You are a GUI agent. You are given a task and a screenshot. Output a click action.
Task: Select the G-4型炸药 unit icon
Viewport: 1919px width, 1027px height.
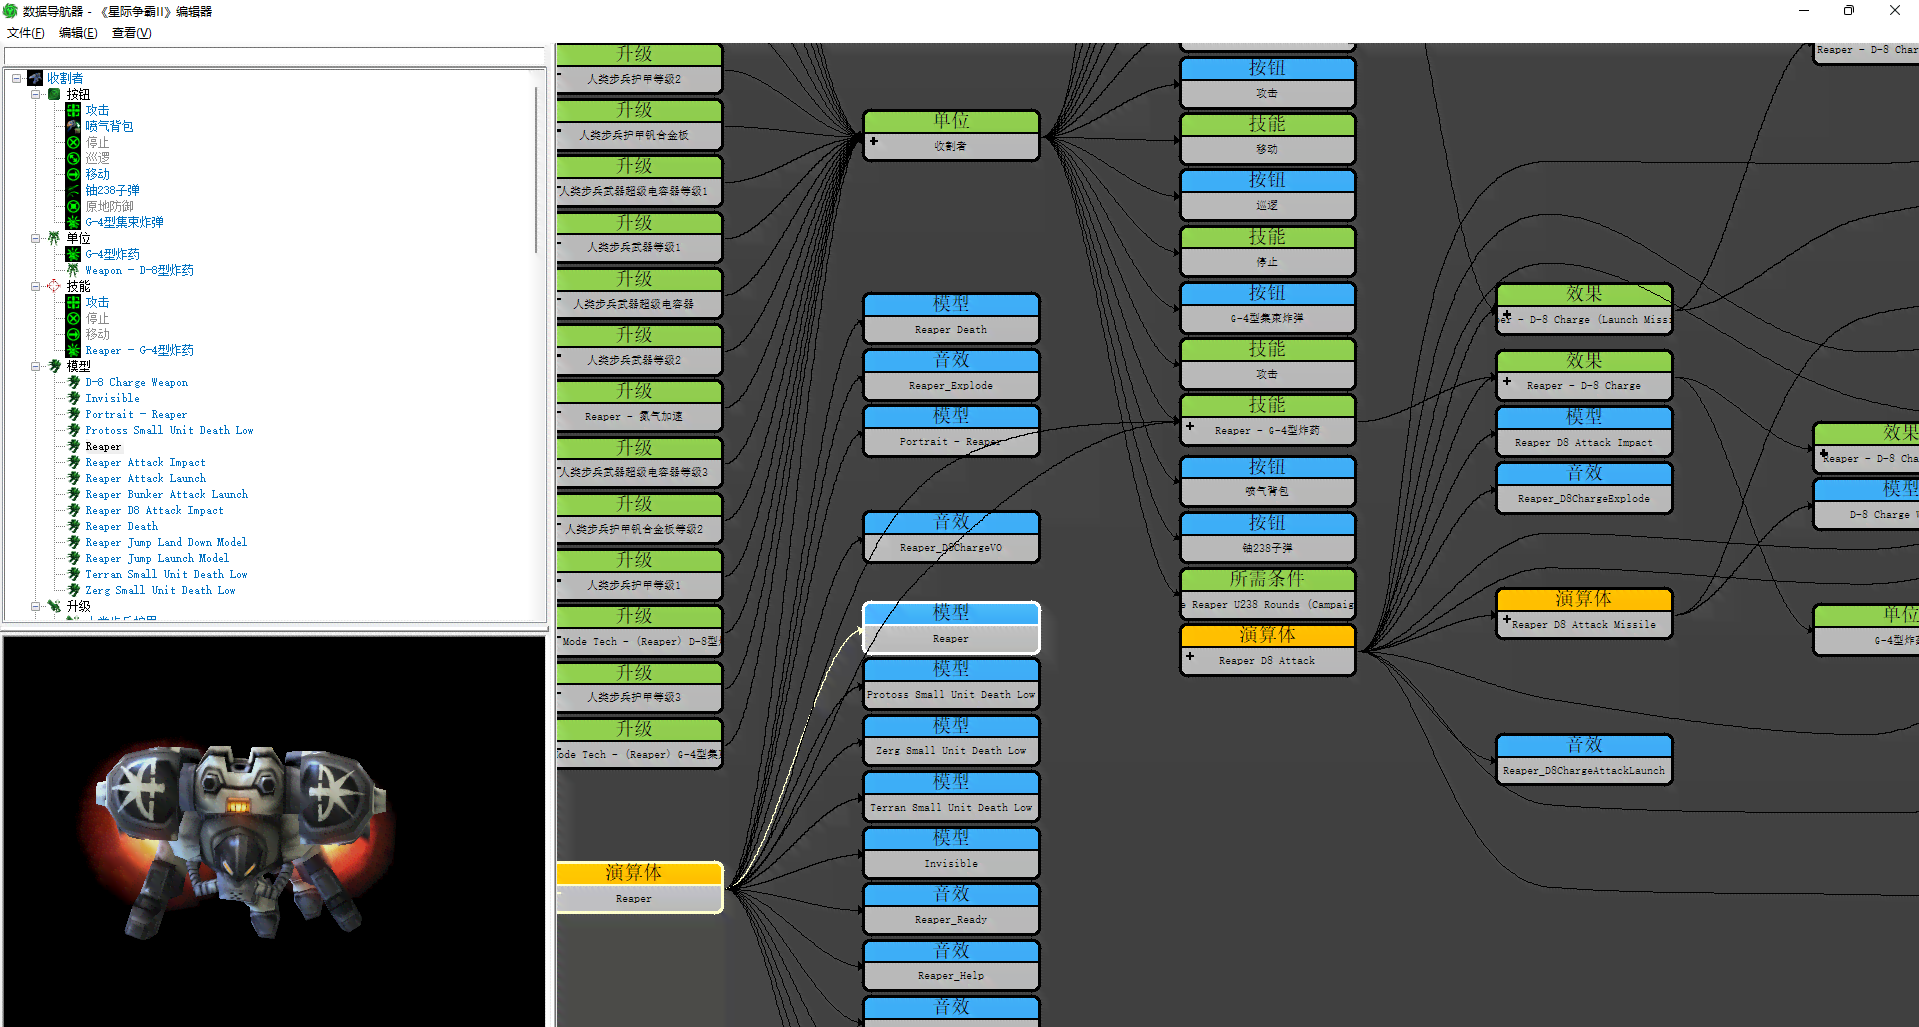click(73, 254)
